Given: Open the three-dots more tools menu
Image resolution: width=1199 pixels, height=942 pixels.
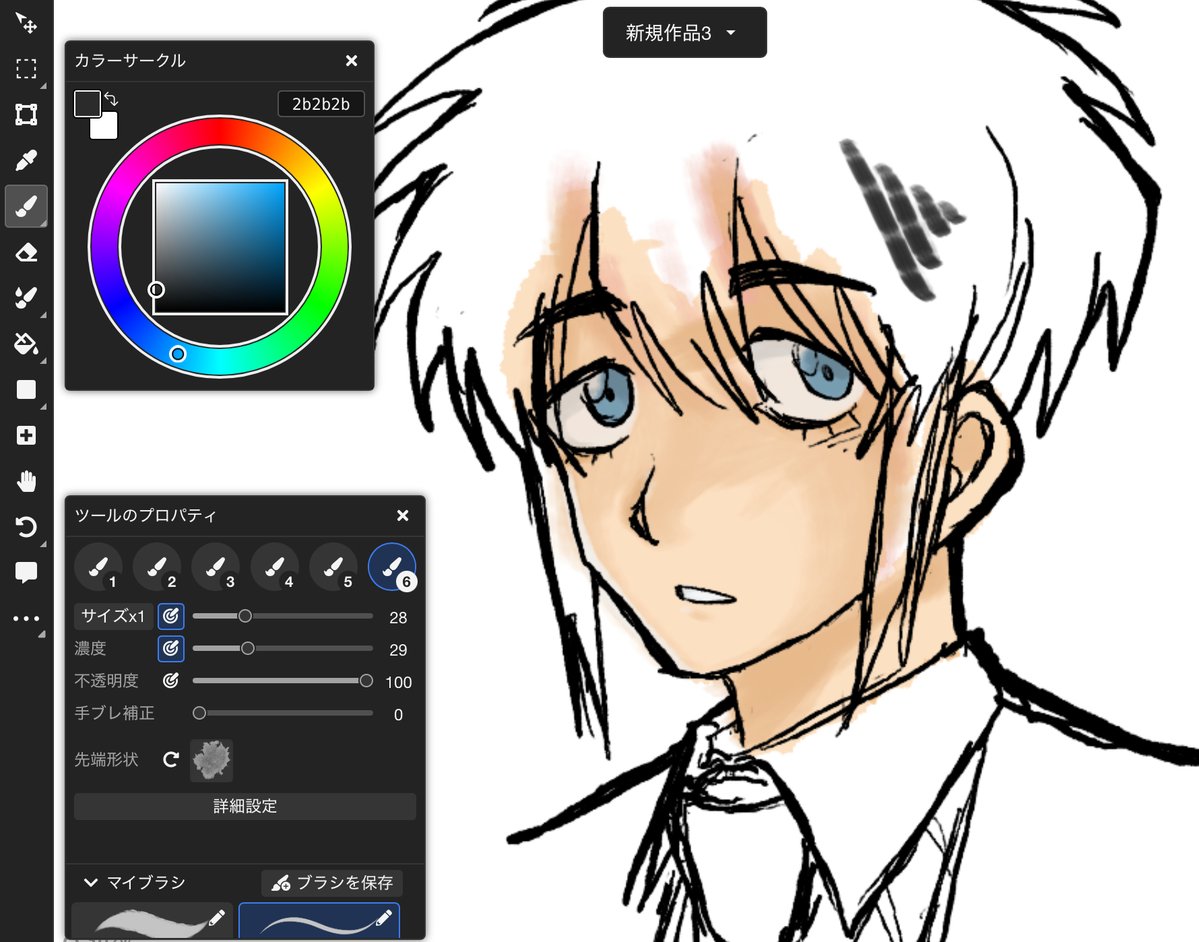Looking at the screenshot, I should [26, 619].
